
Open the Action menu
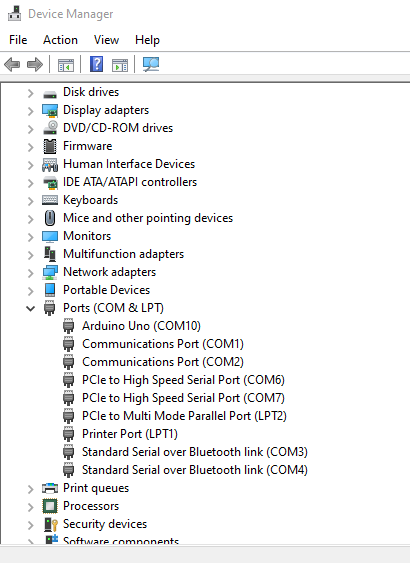pyautogui.click(x=60, y=40)
